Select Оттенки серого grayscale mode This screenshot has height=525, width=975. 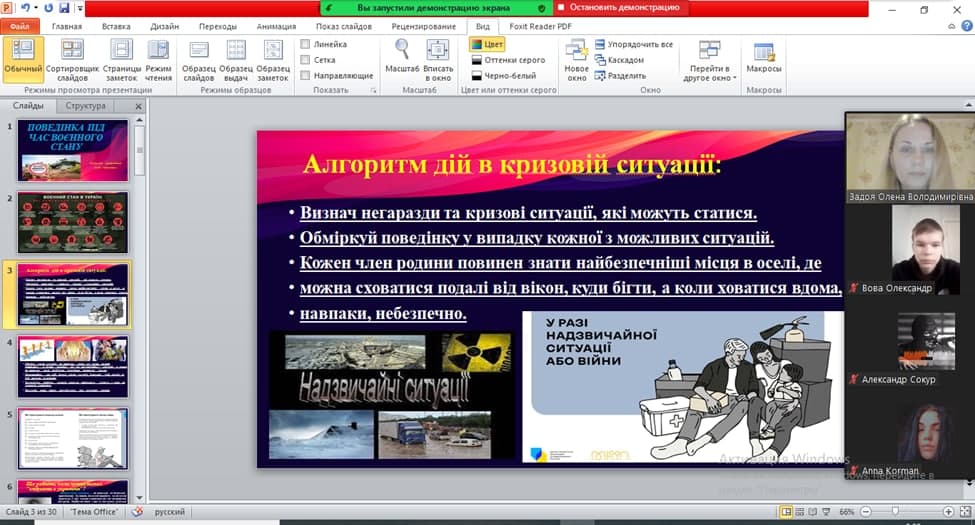[x=508, y=60]
